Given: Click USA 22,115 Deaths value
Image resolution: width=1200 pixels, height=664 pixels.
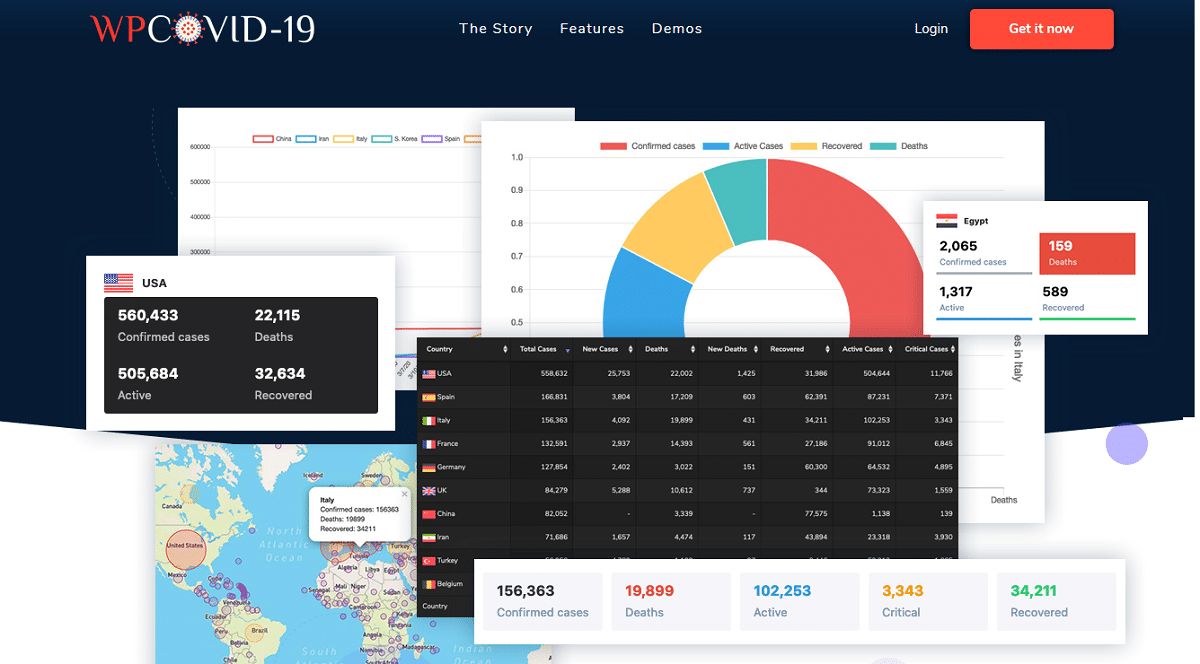Looking at the screenshot, I should pyautogui.click(x=277, y=315).
